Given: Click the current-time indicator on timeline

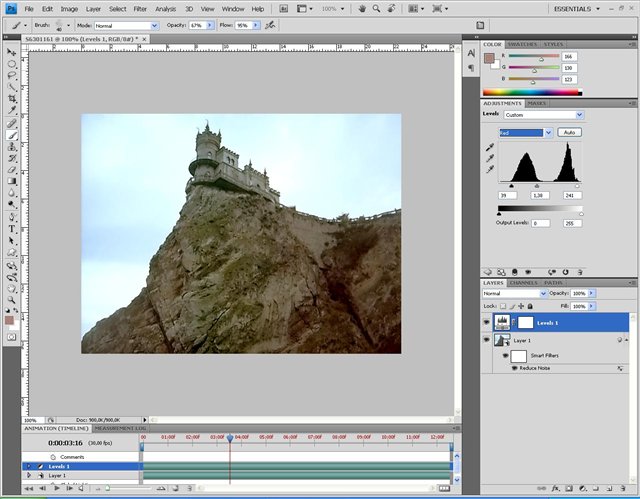Looking at the screenshot, I should click(x=230, y=438).
